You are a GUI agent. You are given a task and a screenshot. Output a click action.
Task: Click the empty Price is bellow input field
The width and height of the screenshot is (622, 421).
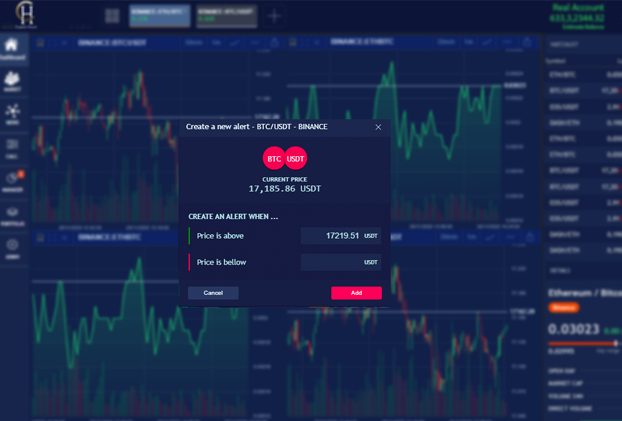click(x=340, y=262)
